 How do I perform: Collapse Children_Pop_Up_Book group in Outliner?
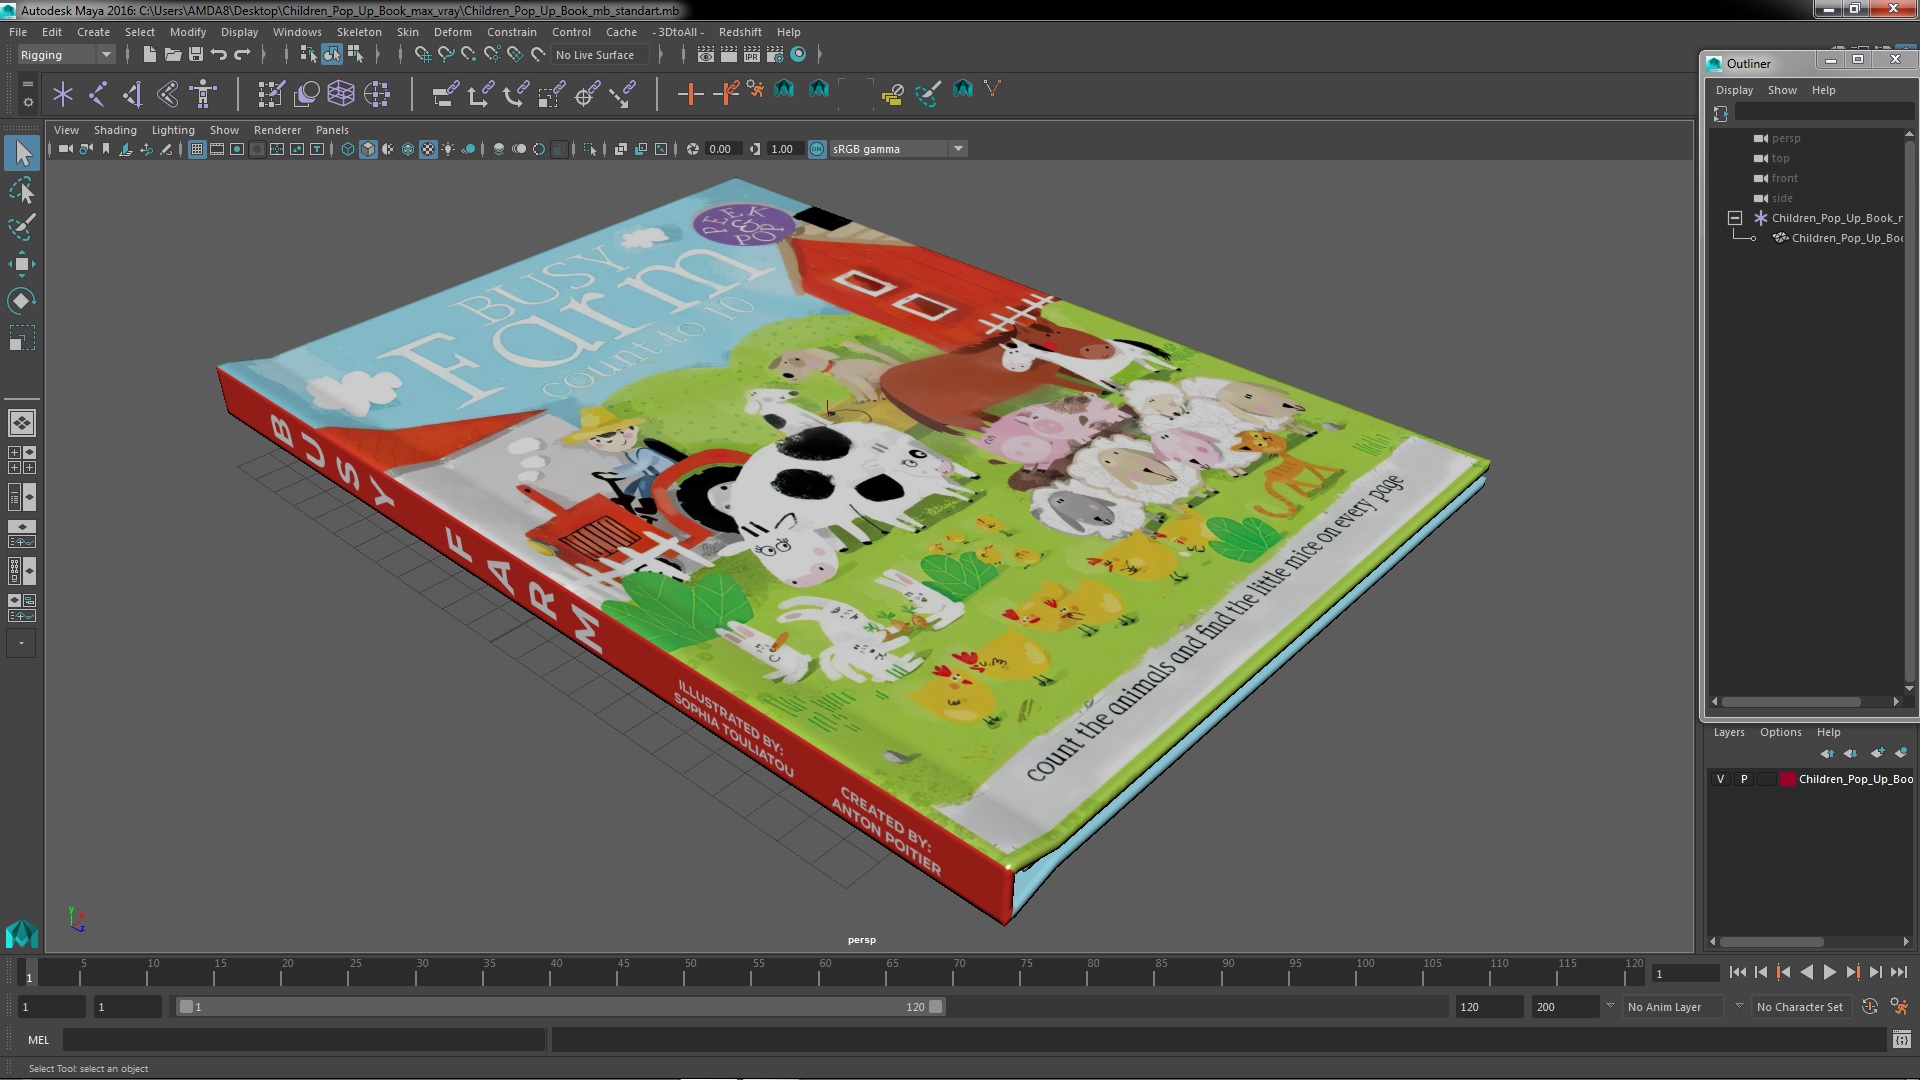[x=1735, y=218]
